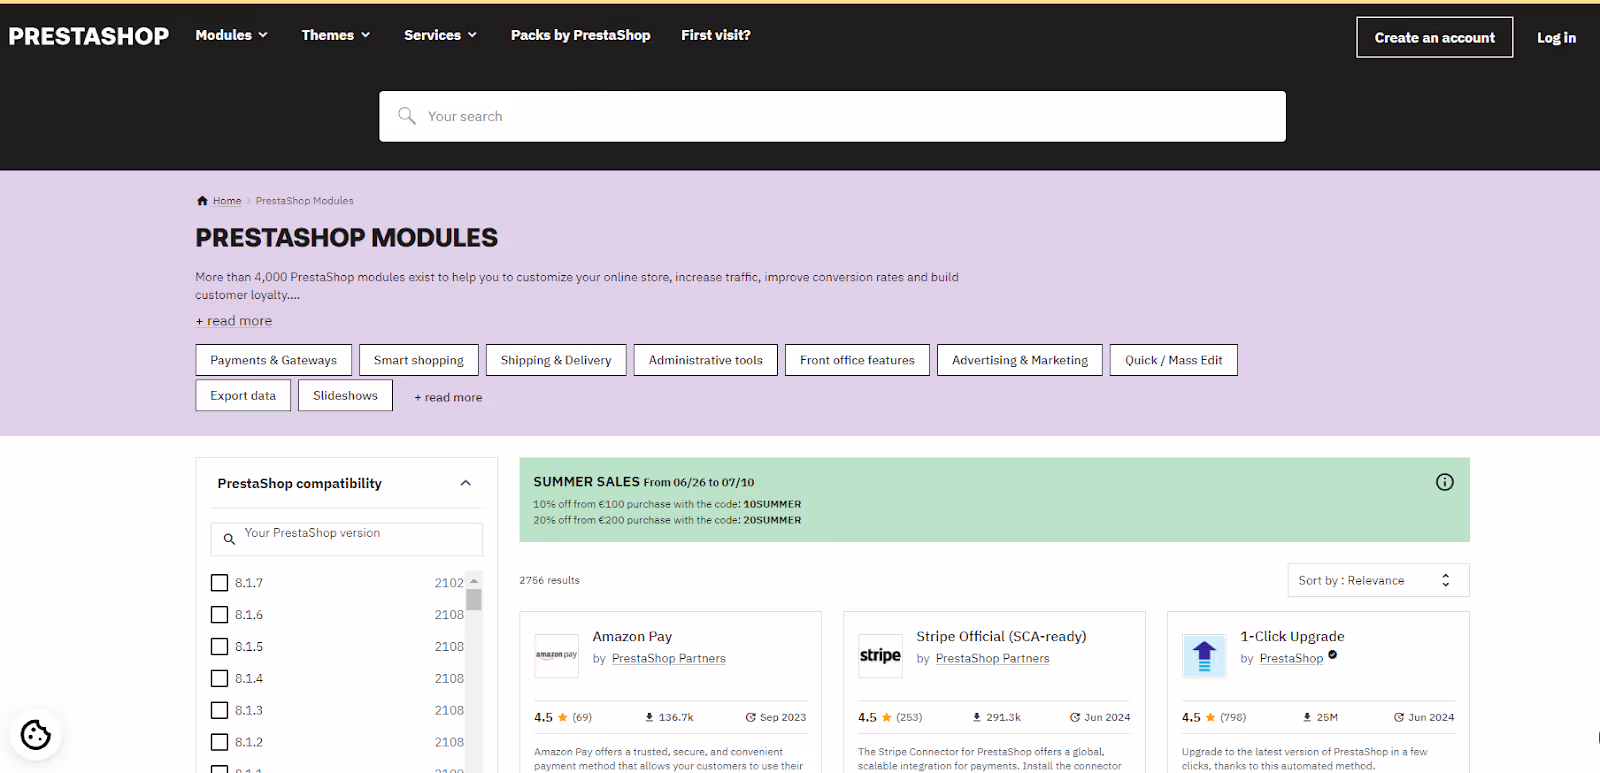Click the Stripe Official download count icon

977,717
